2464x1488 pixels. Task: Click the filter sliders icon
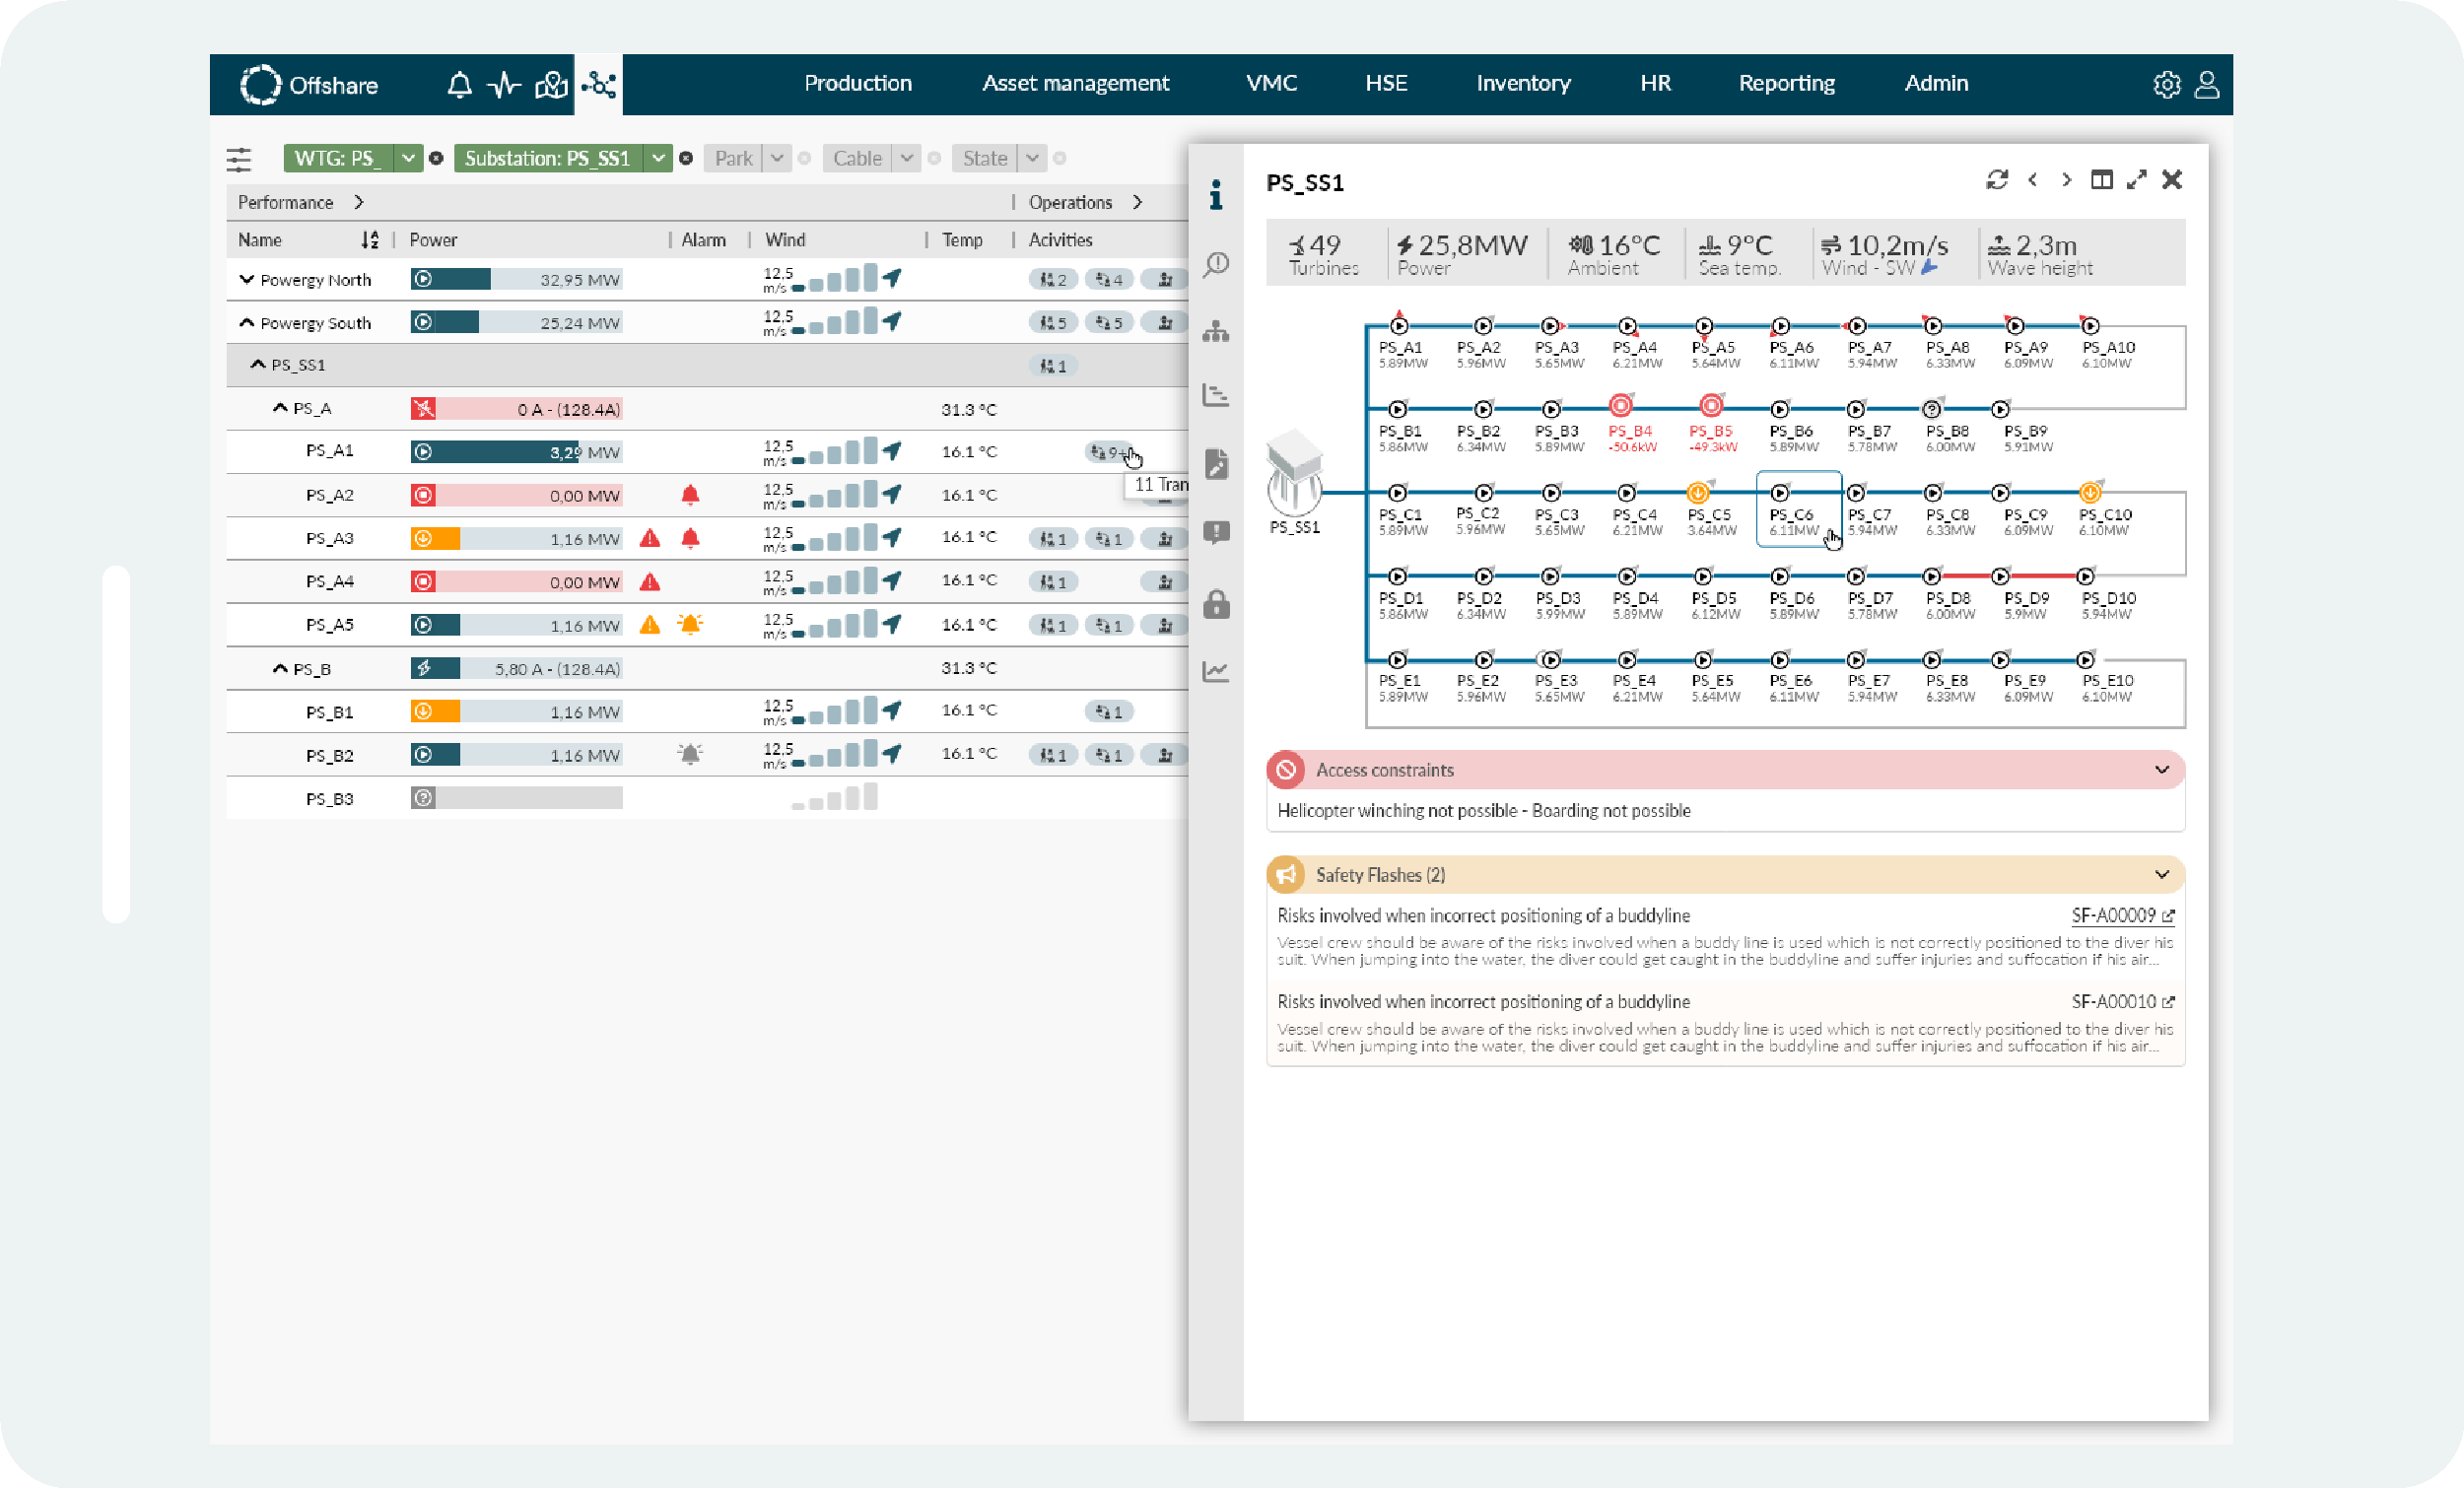[x=239, y=159]
